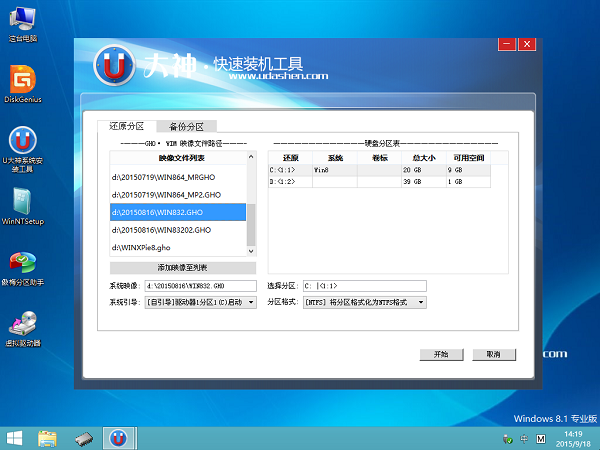Click 添加映像至列表 button

click(x=182, y=268)
